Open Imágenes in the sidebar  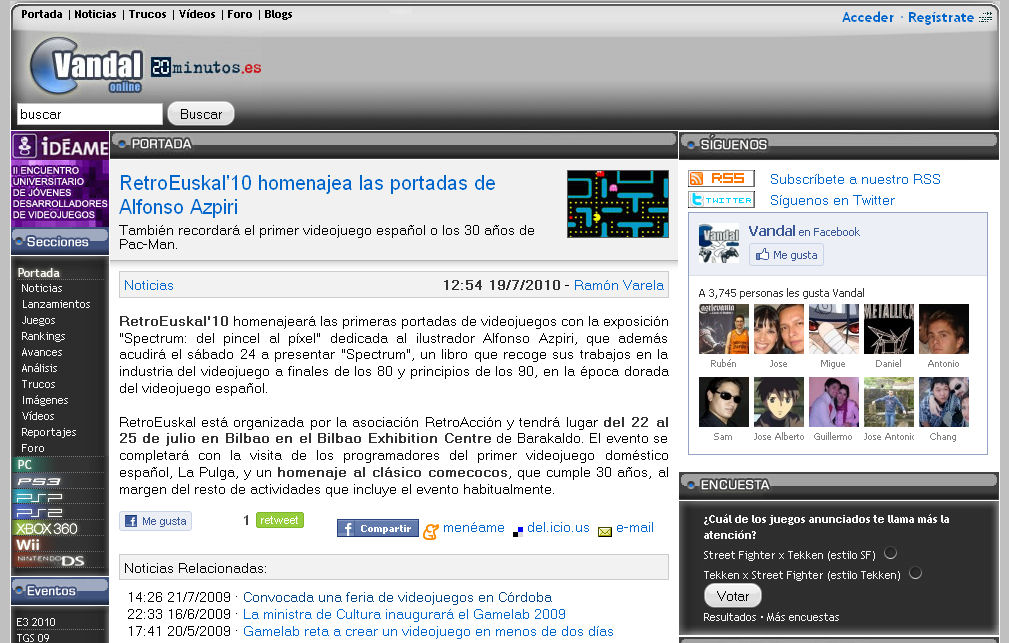click(45, 400)
